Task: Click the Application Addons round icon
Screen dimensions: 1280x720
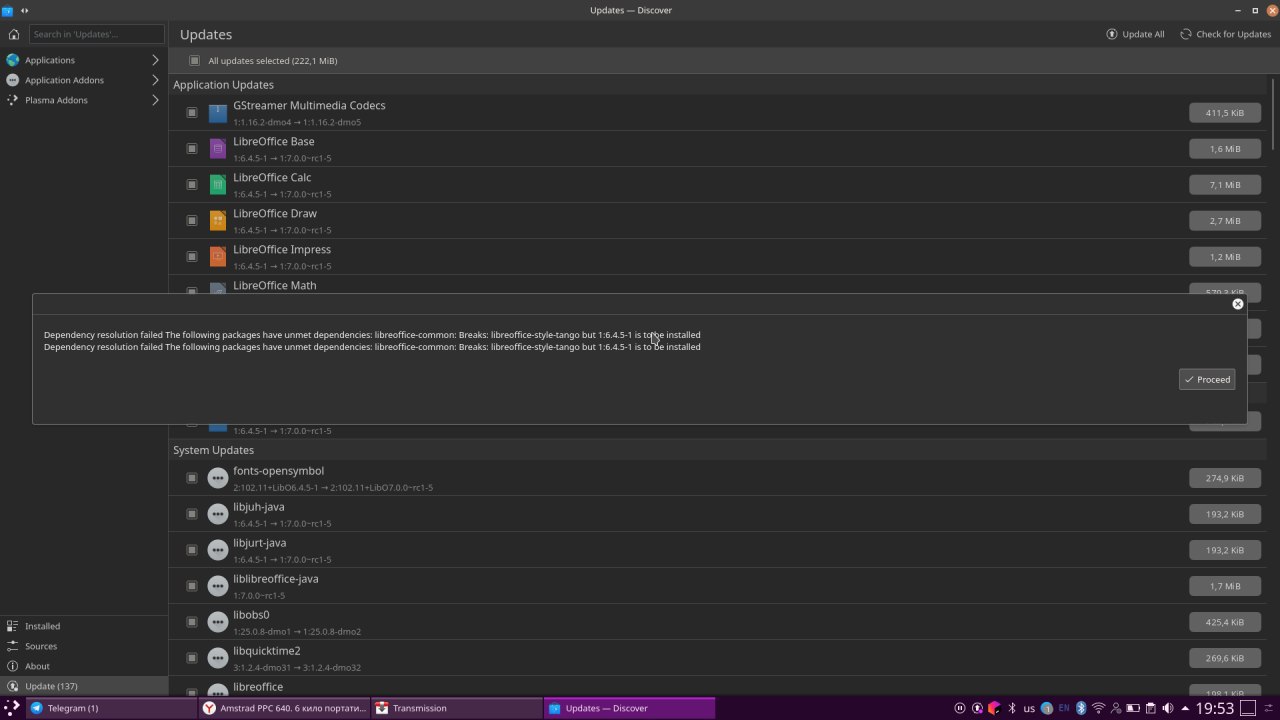Action: click(x=13, y=80)
